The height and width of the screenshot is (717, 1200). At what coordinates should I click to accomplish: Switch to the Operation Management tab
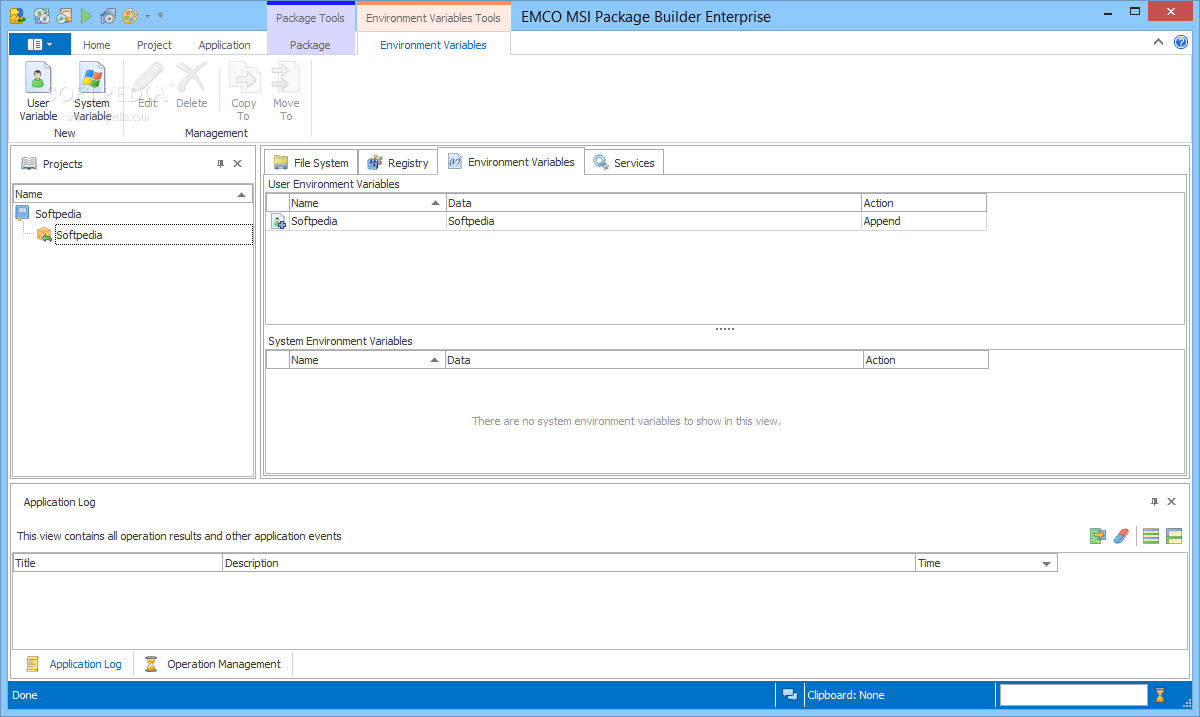point(213,664)
